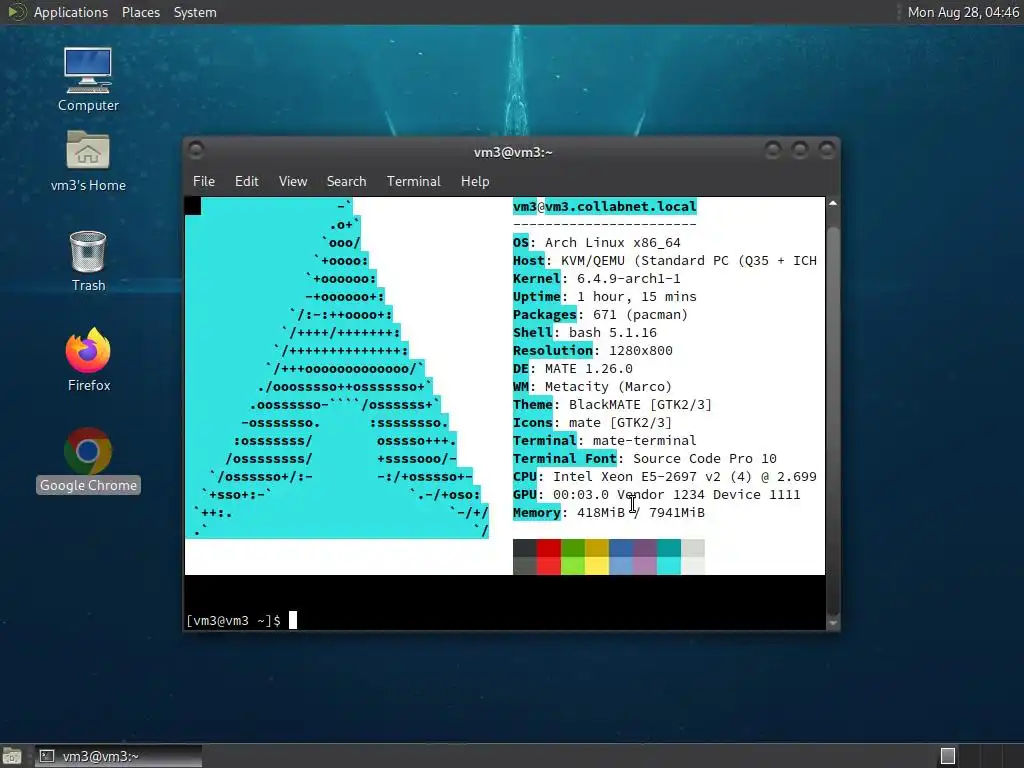Click the clock showing Mon Aug 28, 04:46
This screenshot has height=768, width=1024.
click(x=963, y=12)
